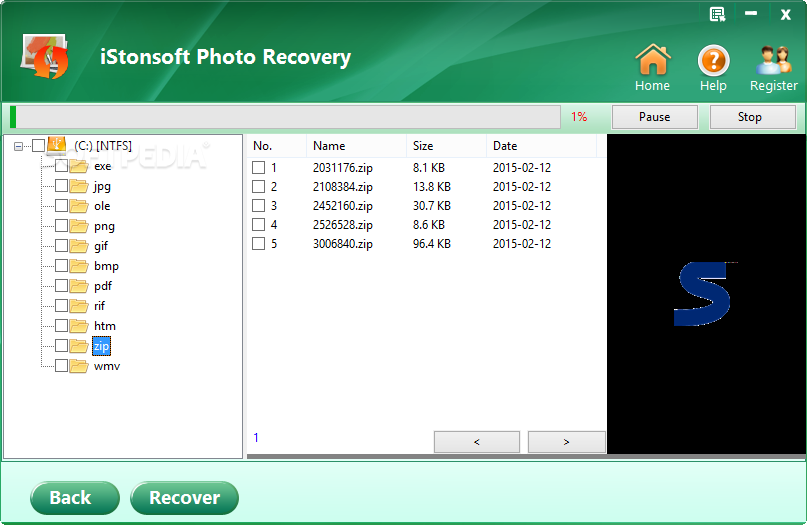Close the Photo Recovery window
This screenshot has height=525, width=807.
[785, 14]
